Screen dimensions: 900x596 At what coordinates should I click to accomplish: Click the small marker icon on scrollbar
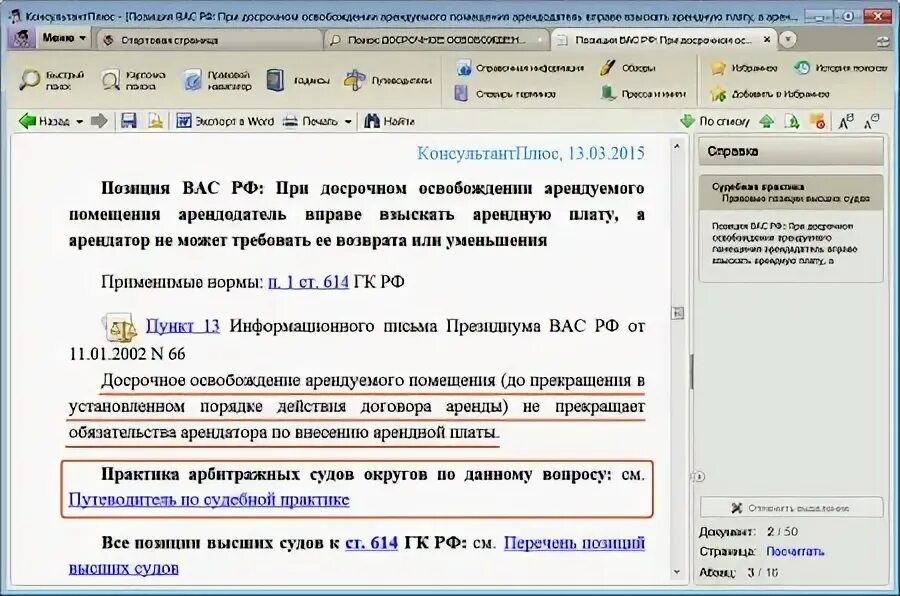(x=678, y=314)
